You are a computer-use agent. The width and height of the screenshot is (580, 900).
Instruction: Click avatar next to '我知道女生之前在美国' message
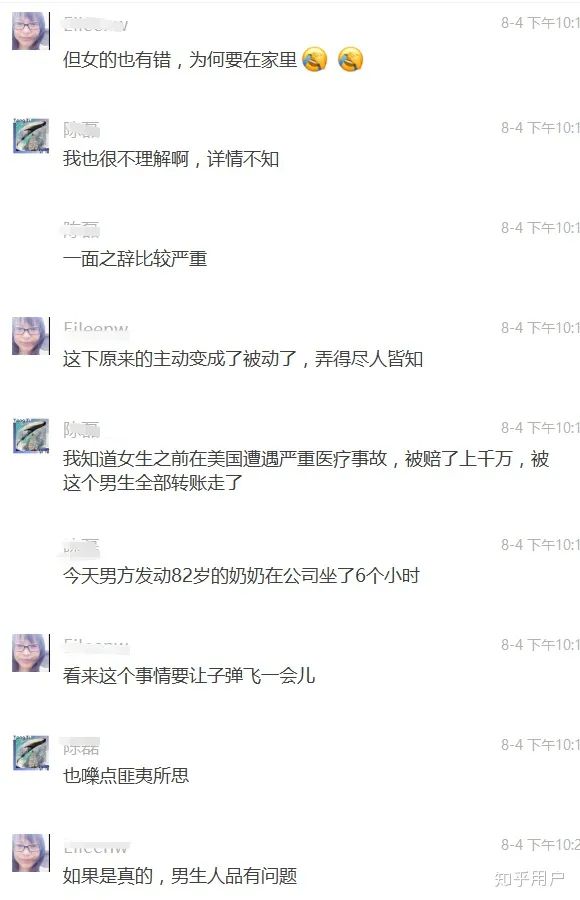click(31, 436)
